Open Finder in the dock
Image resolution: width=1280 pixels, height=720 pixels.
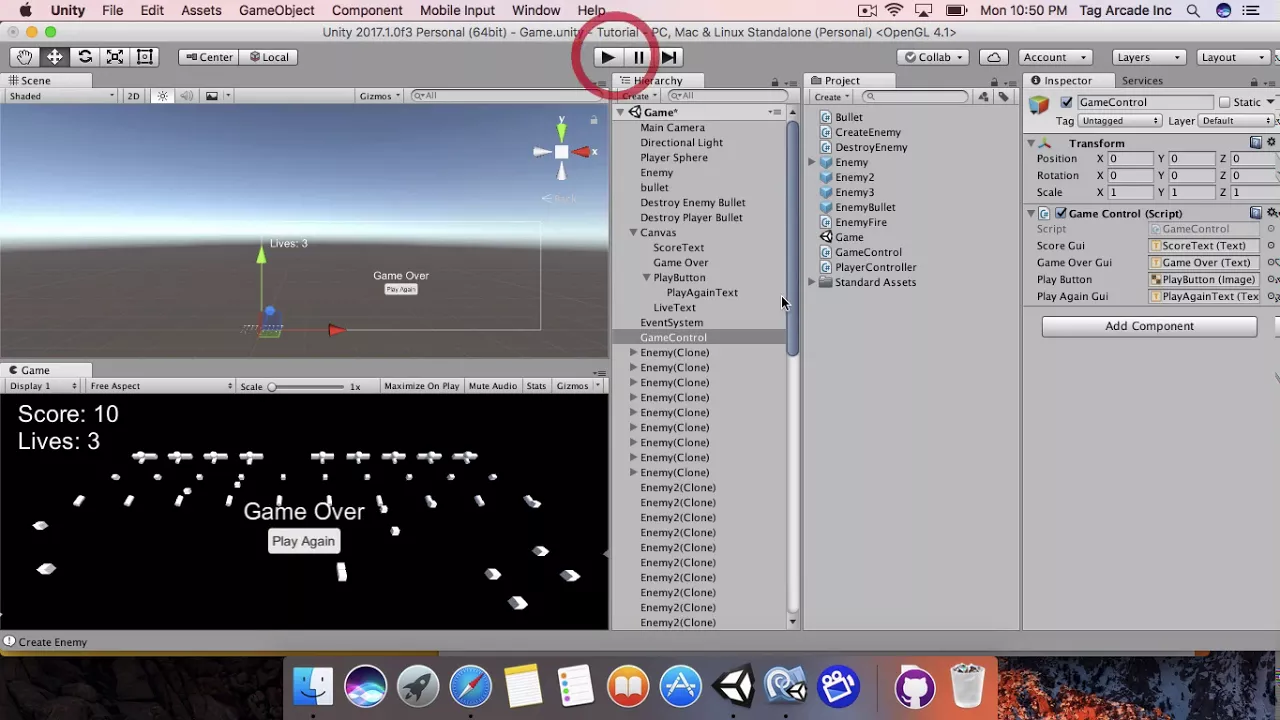(312, 687)
